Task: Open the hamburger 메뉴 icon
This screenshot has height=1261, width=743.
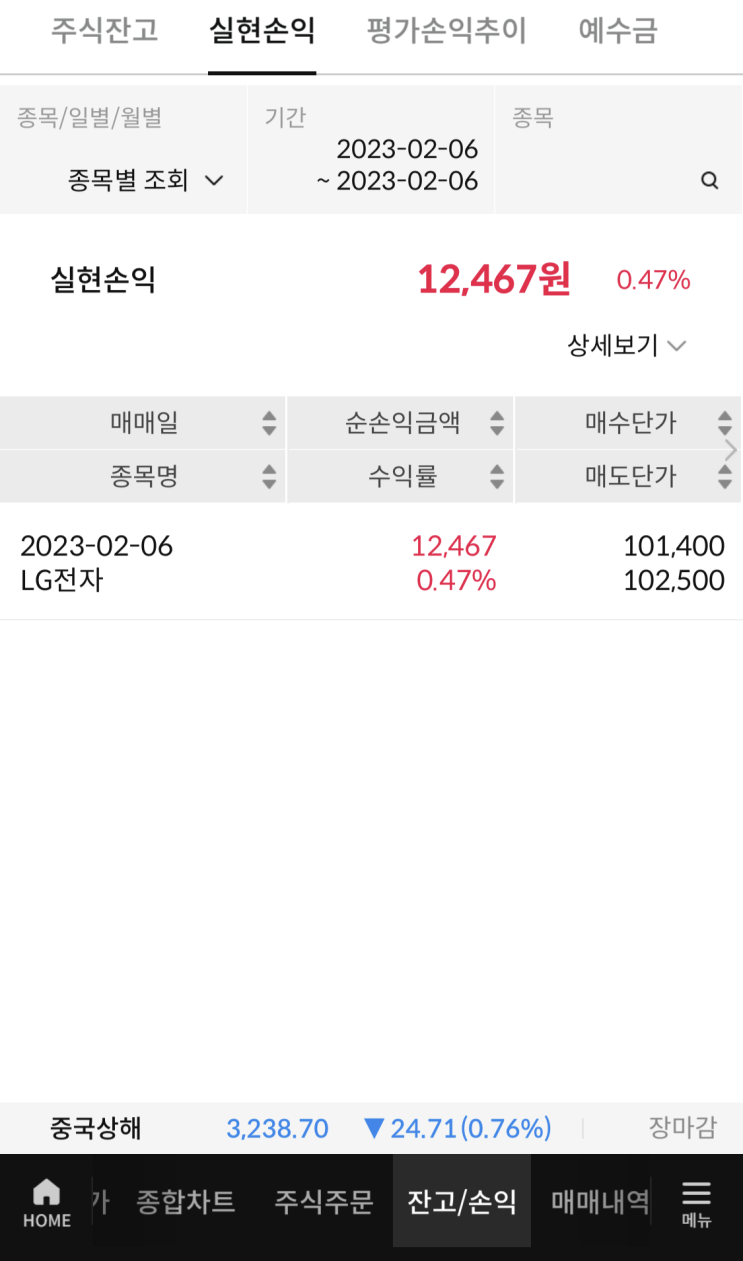Action: 695,1202
